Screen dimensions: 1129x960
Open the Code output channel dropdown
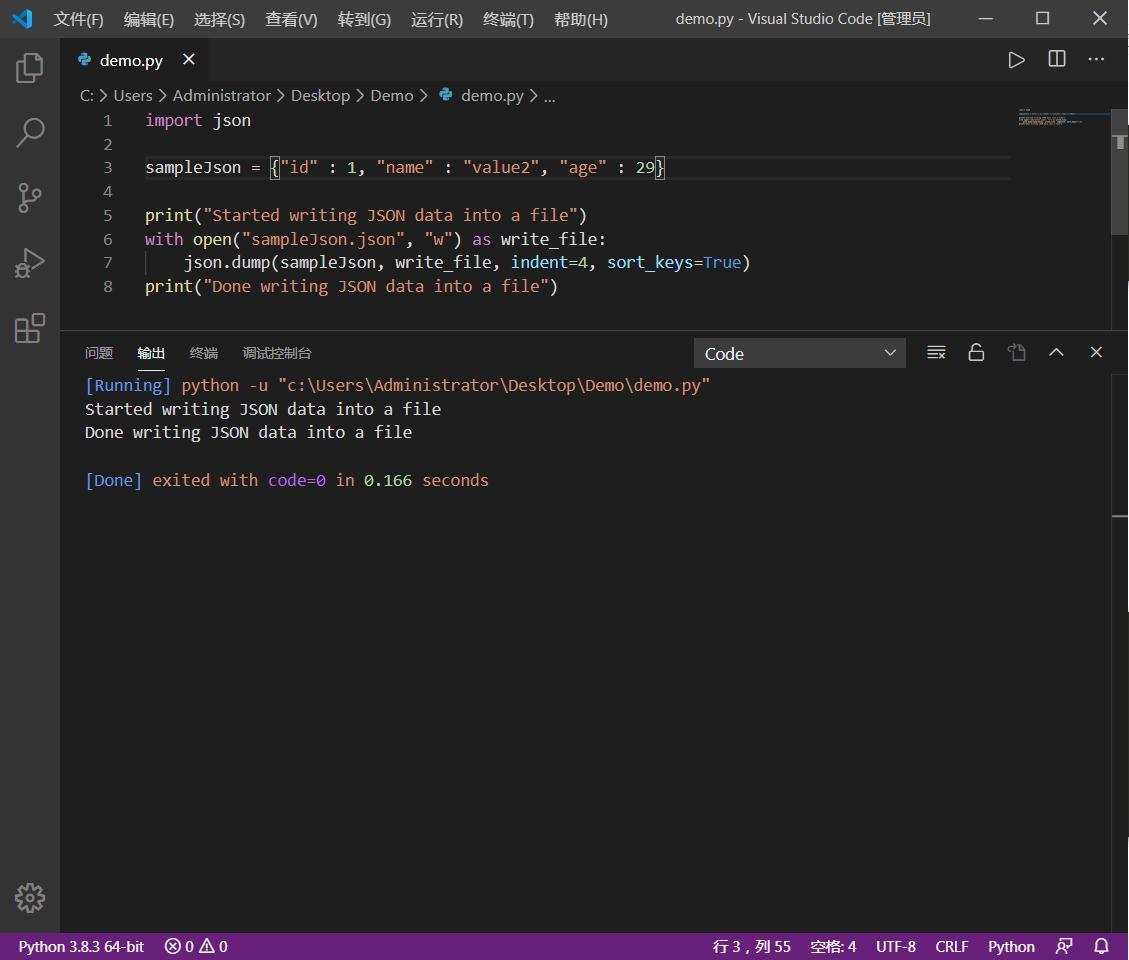tap(799, 352)
